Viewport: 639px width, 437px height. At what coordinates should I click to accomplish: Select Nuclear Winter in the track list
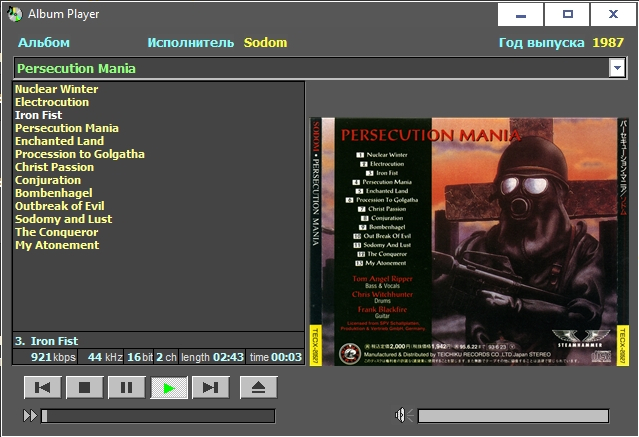click(x=57, y=89)
